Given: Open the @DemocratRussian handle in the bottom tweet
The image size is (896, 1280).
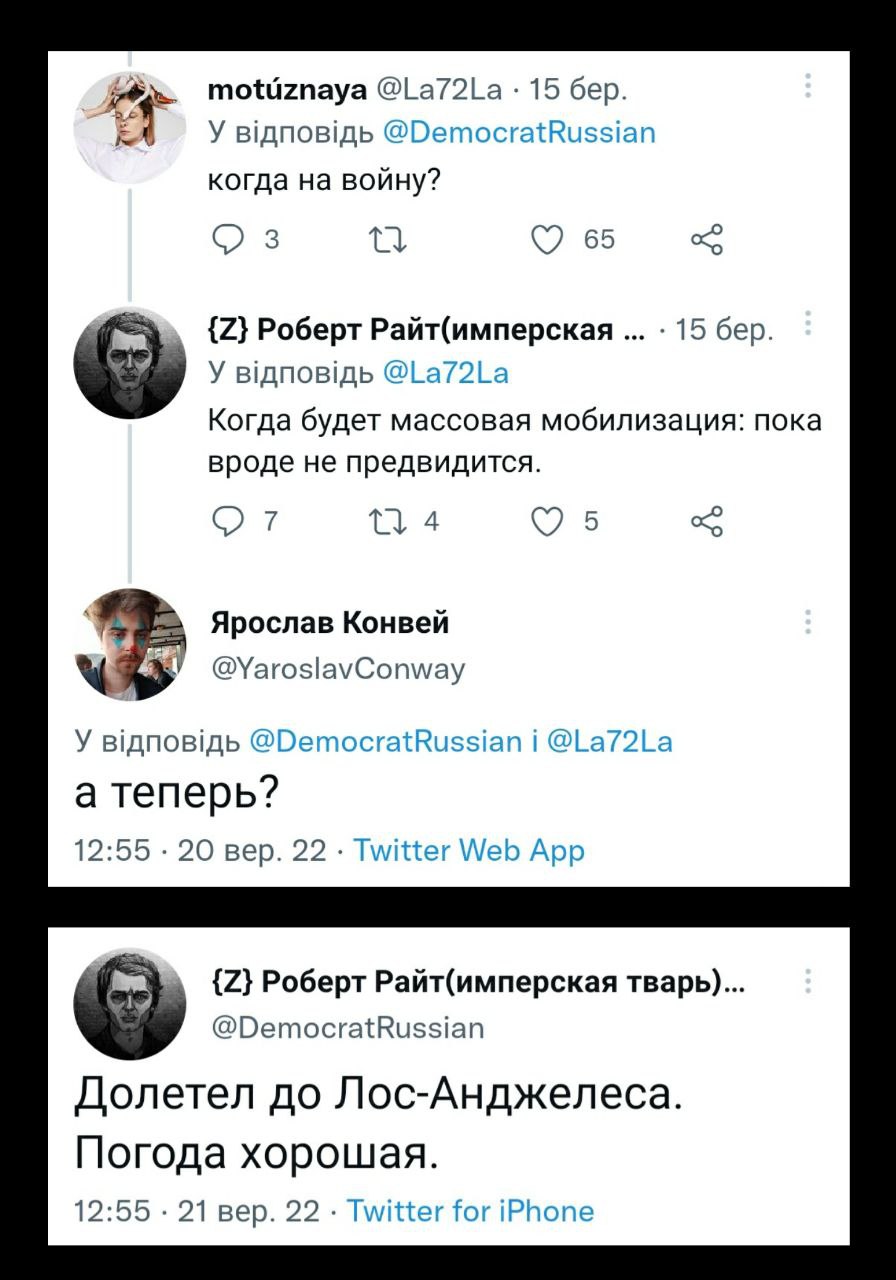Looking at the screenshot, I should [348, 1028].
